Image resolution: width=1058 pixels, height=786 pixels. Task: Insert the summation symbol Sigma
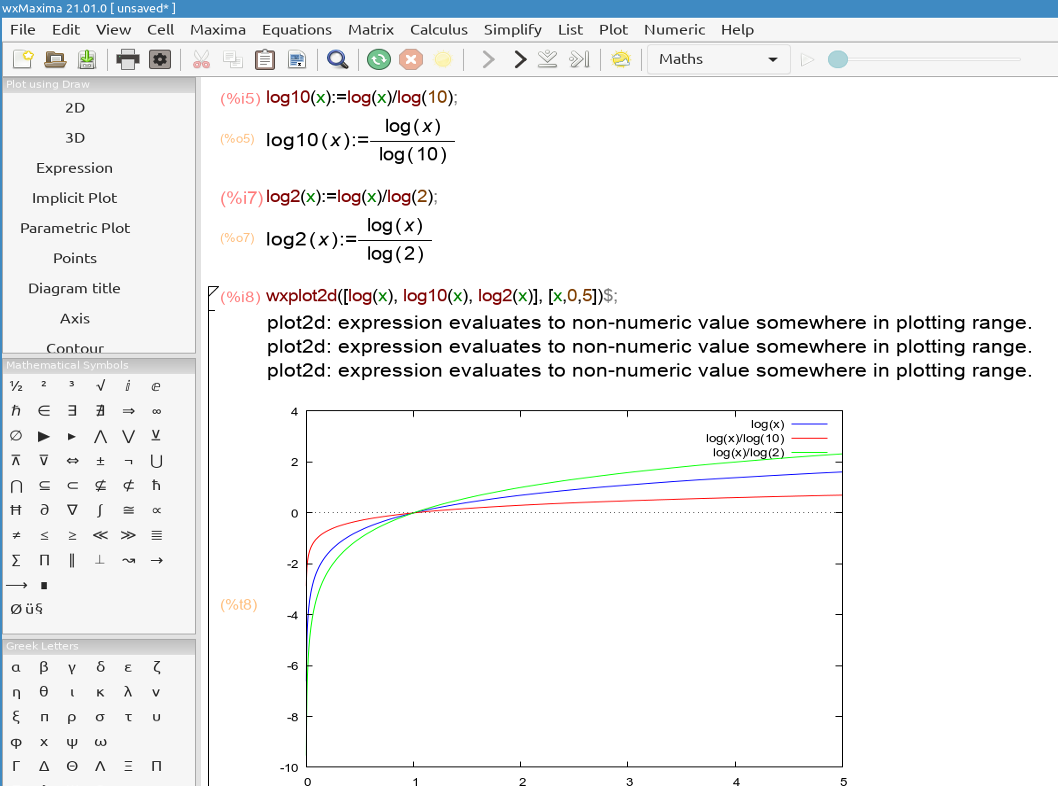15,560
